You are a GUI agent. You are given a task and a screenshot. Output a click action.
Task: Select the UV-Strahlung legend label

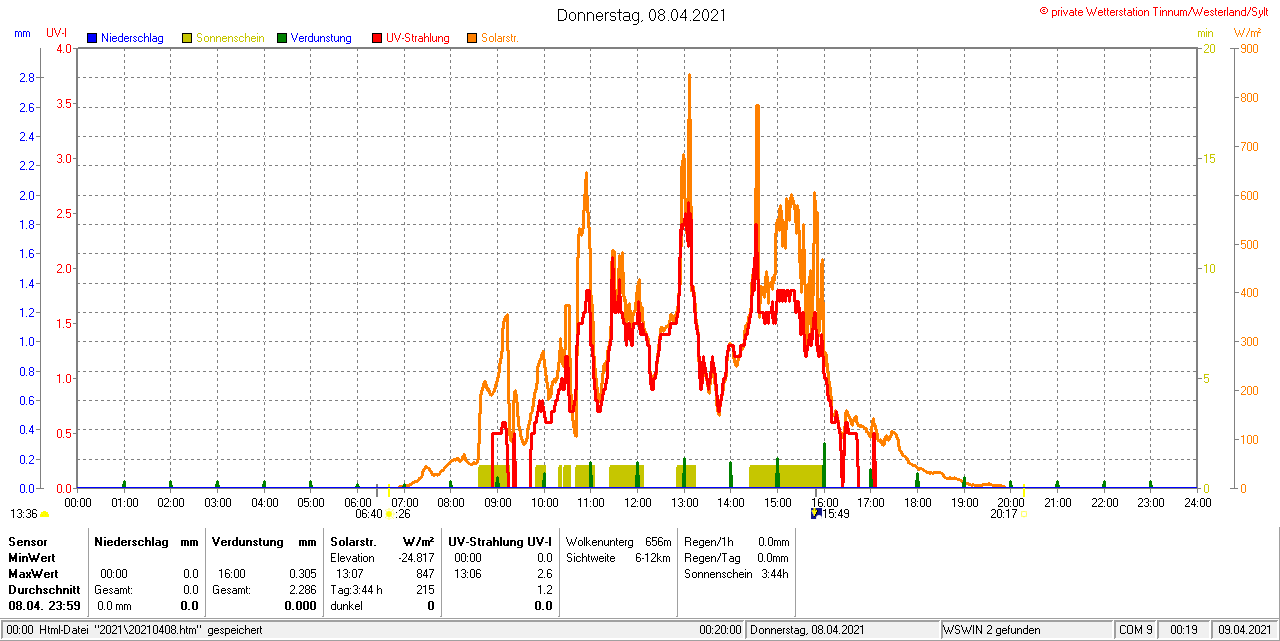[418, 38]
